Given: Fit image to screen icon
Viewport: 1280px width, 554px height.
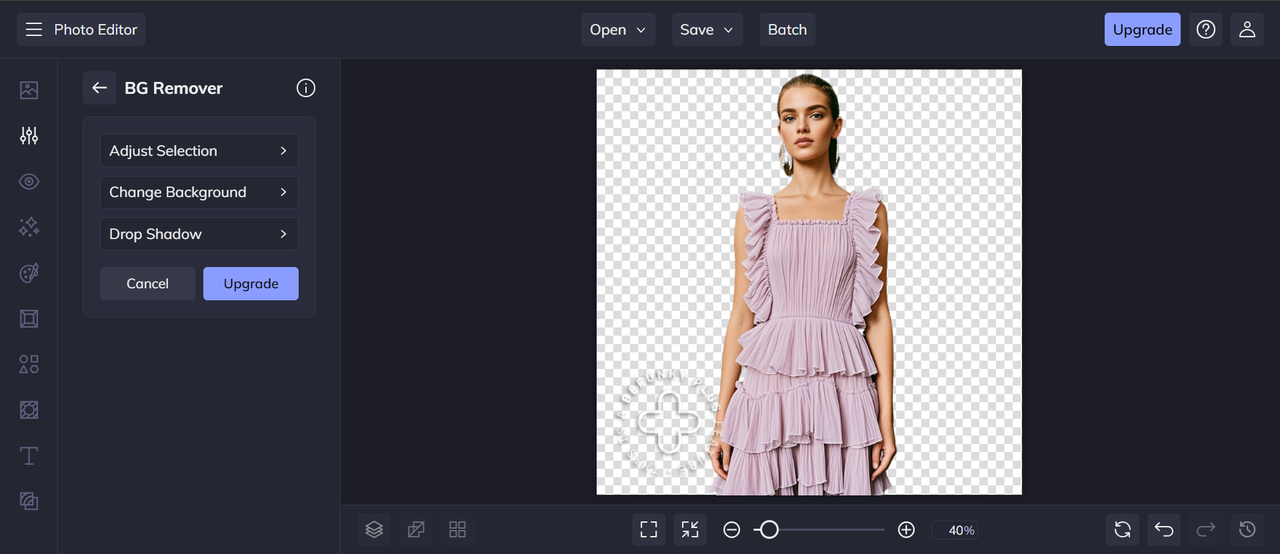Looking at the screenshot, I should pos(648,530).
